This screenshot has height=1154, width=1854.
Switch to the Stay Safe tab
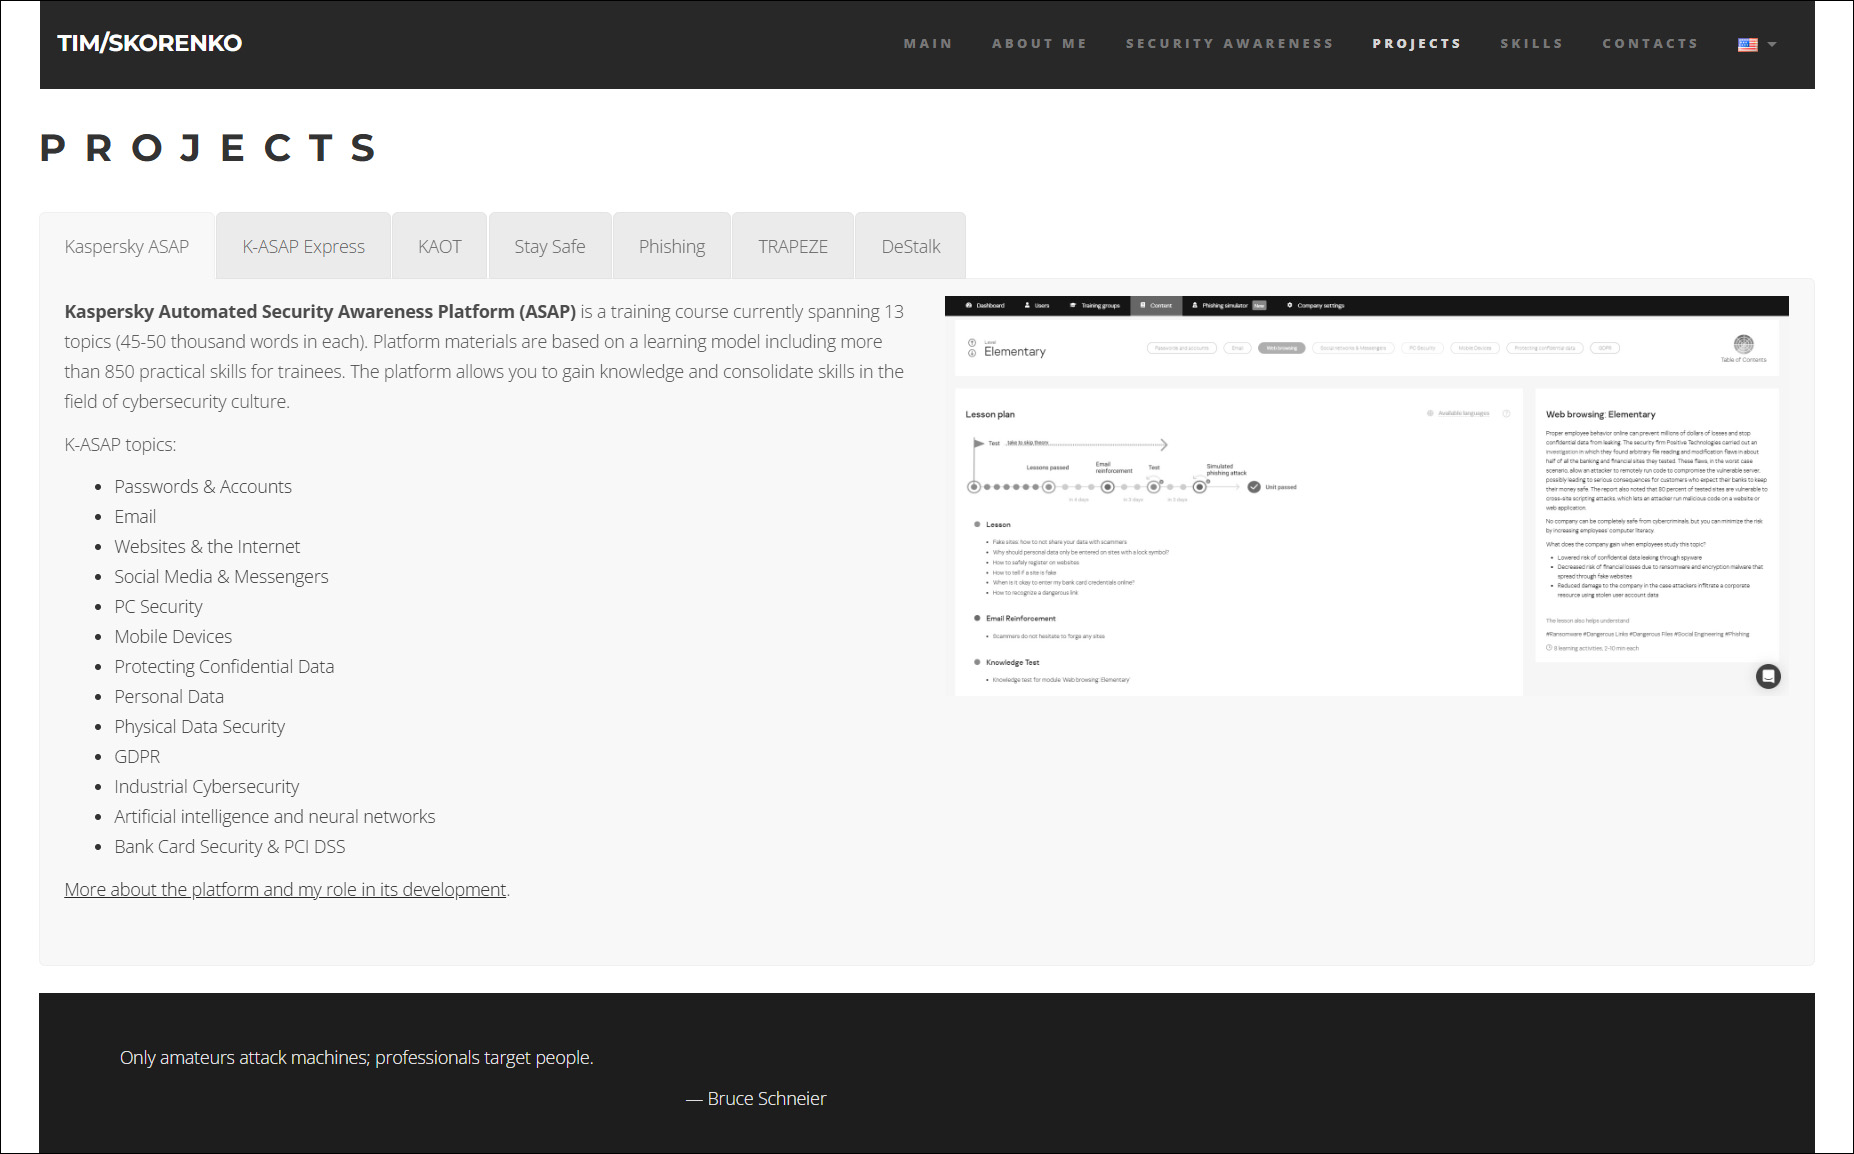[550, 246]
